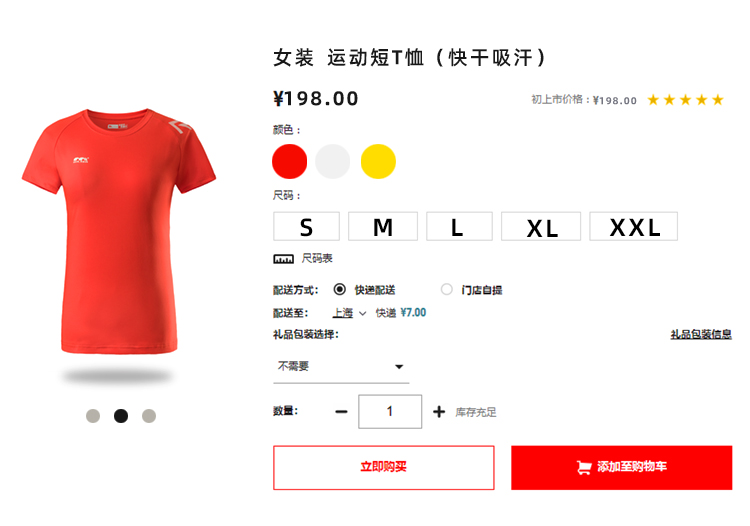Choose size XL

point(541,227)
